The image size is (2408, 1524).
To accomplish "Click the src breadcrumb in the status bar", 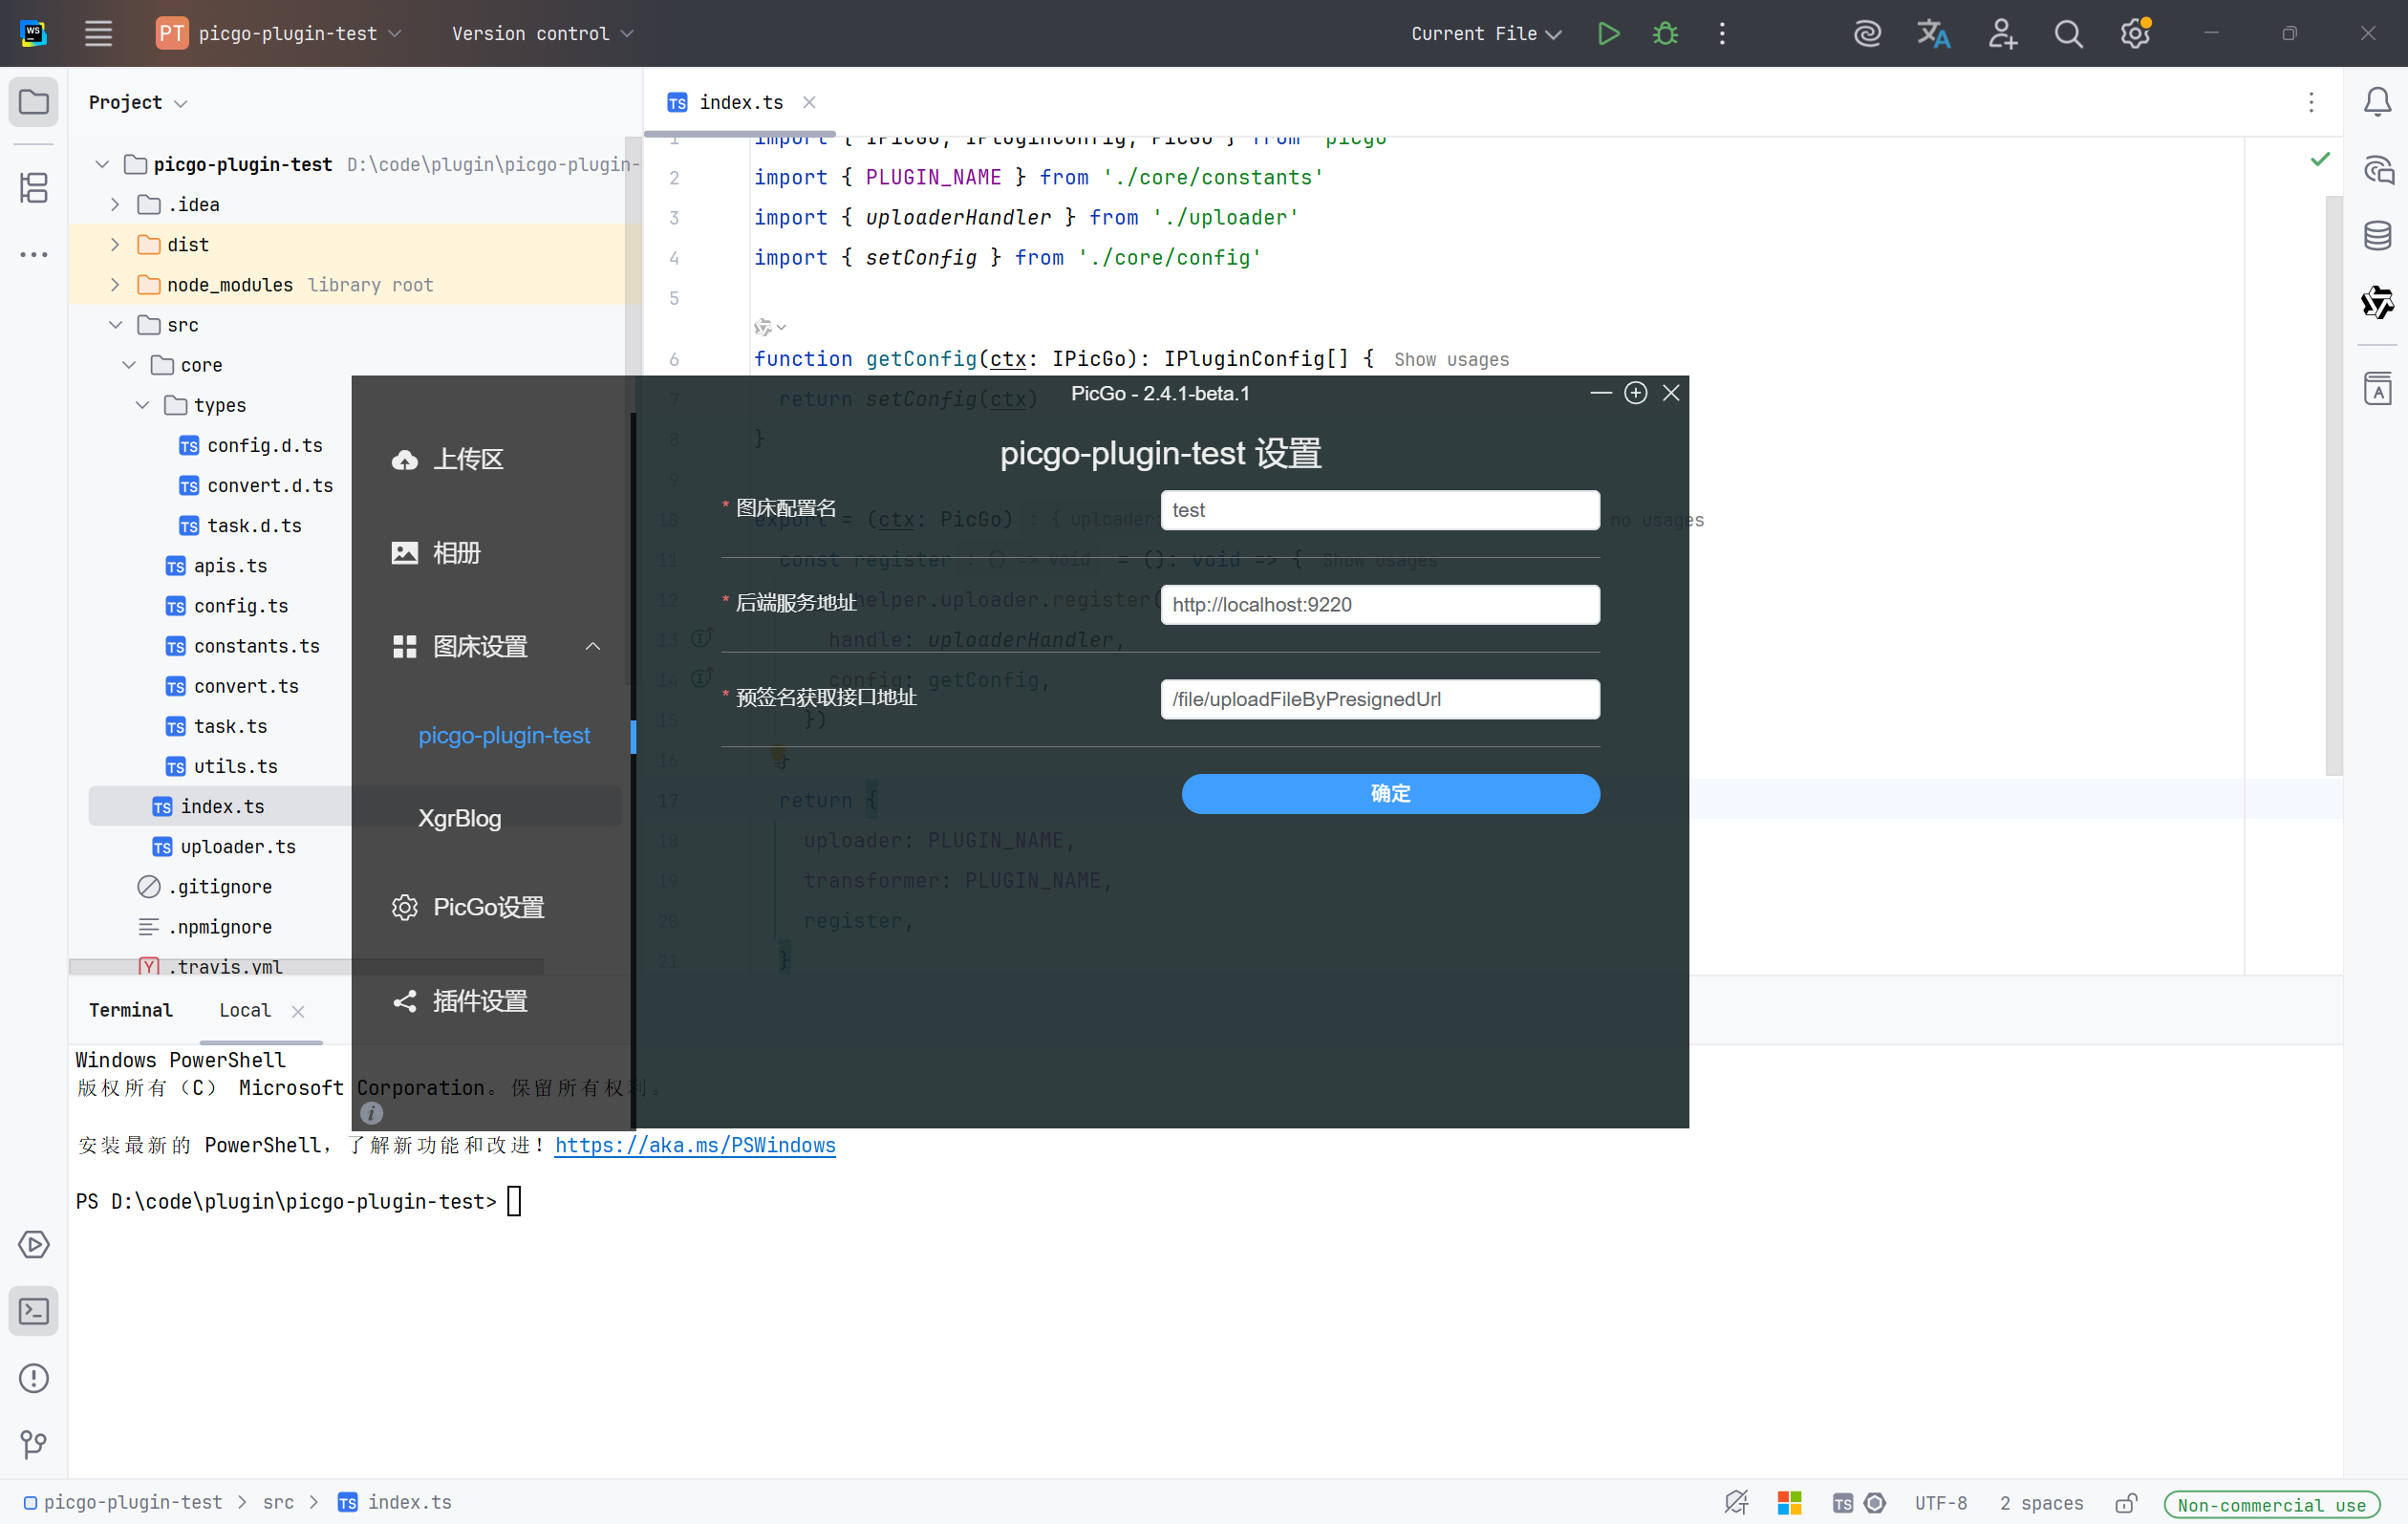I will click(x=278, y=1502).
